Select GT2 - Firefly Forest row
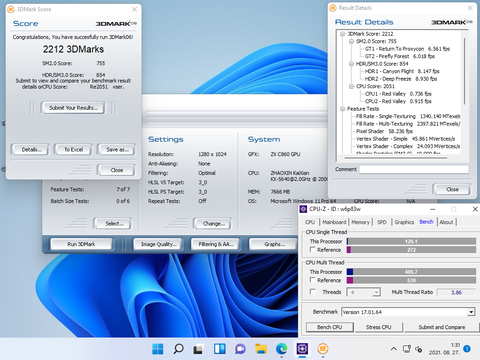The height and width of the screenshot is (360, 480). click(400, 56)
